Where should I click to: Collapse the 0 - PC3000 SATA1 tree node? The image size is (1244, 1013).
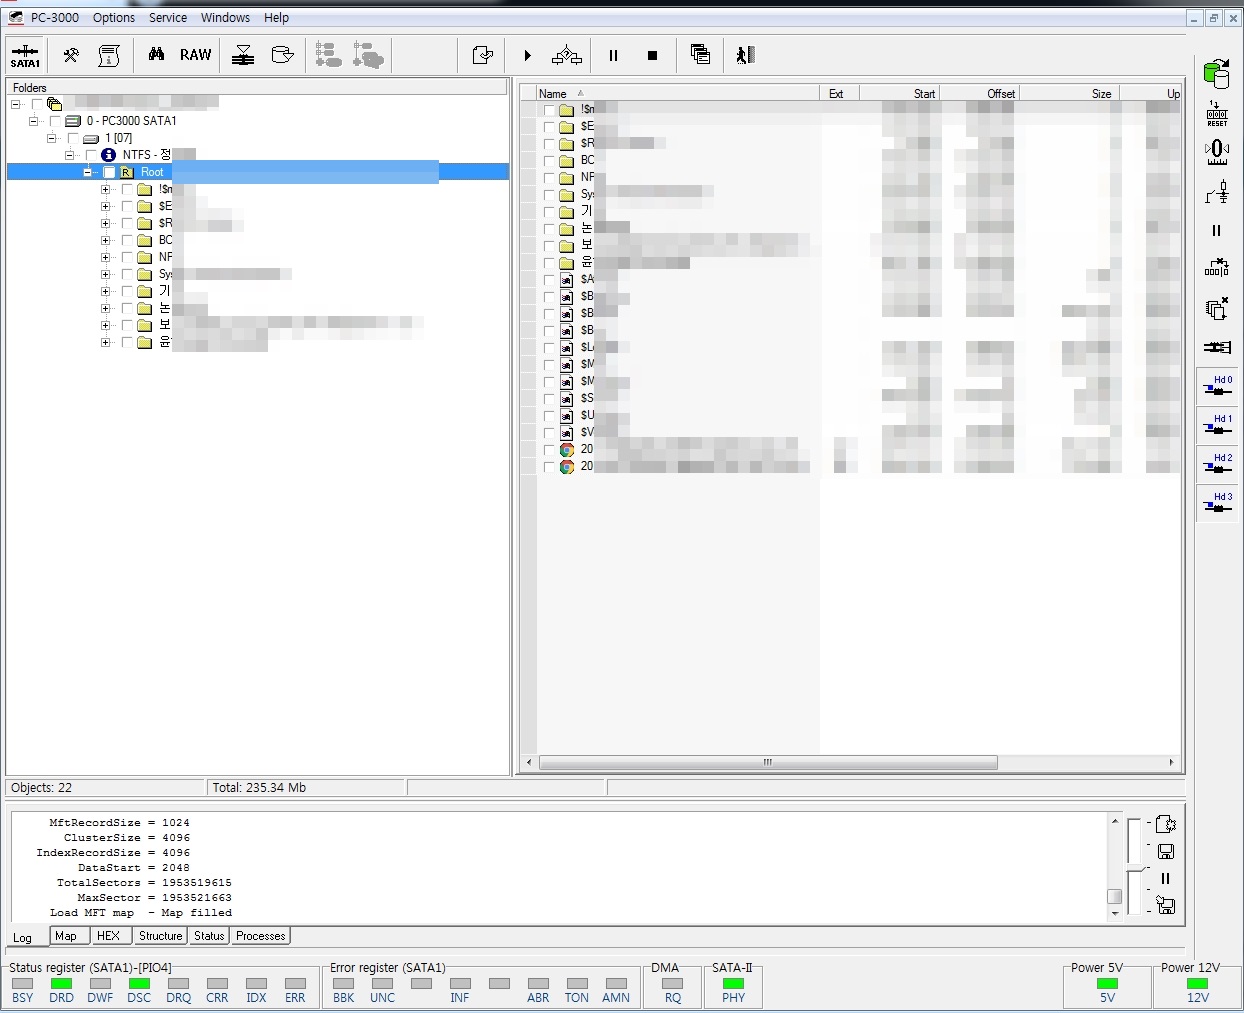click(x=33, y=121)
